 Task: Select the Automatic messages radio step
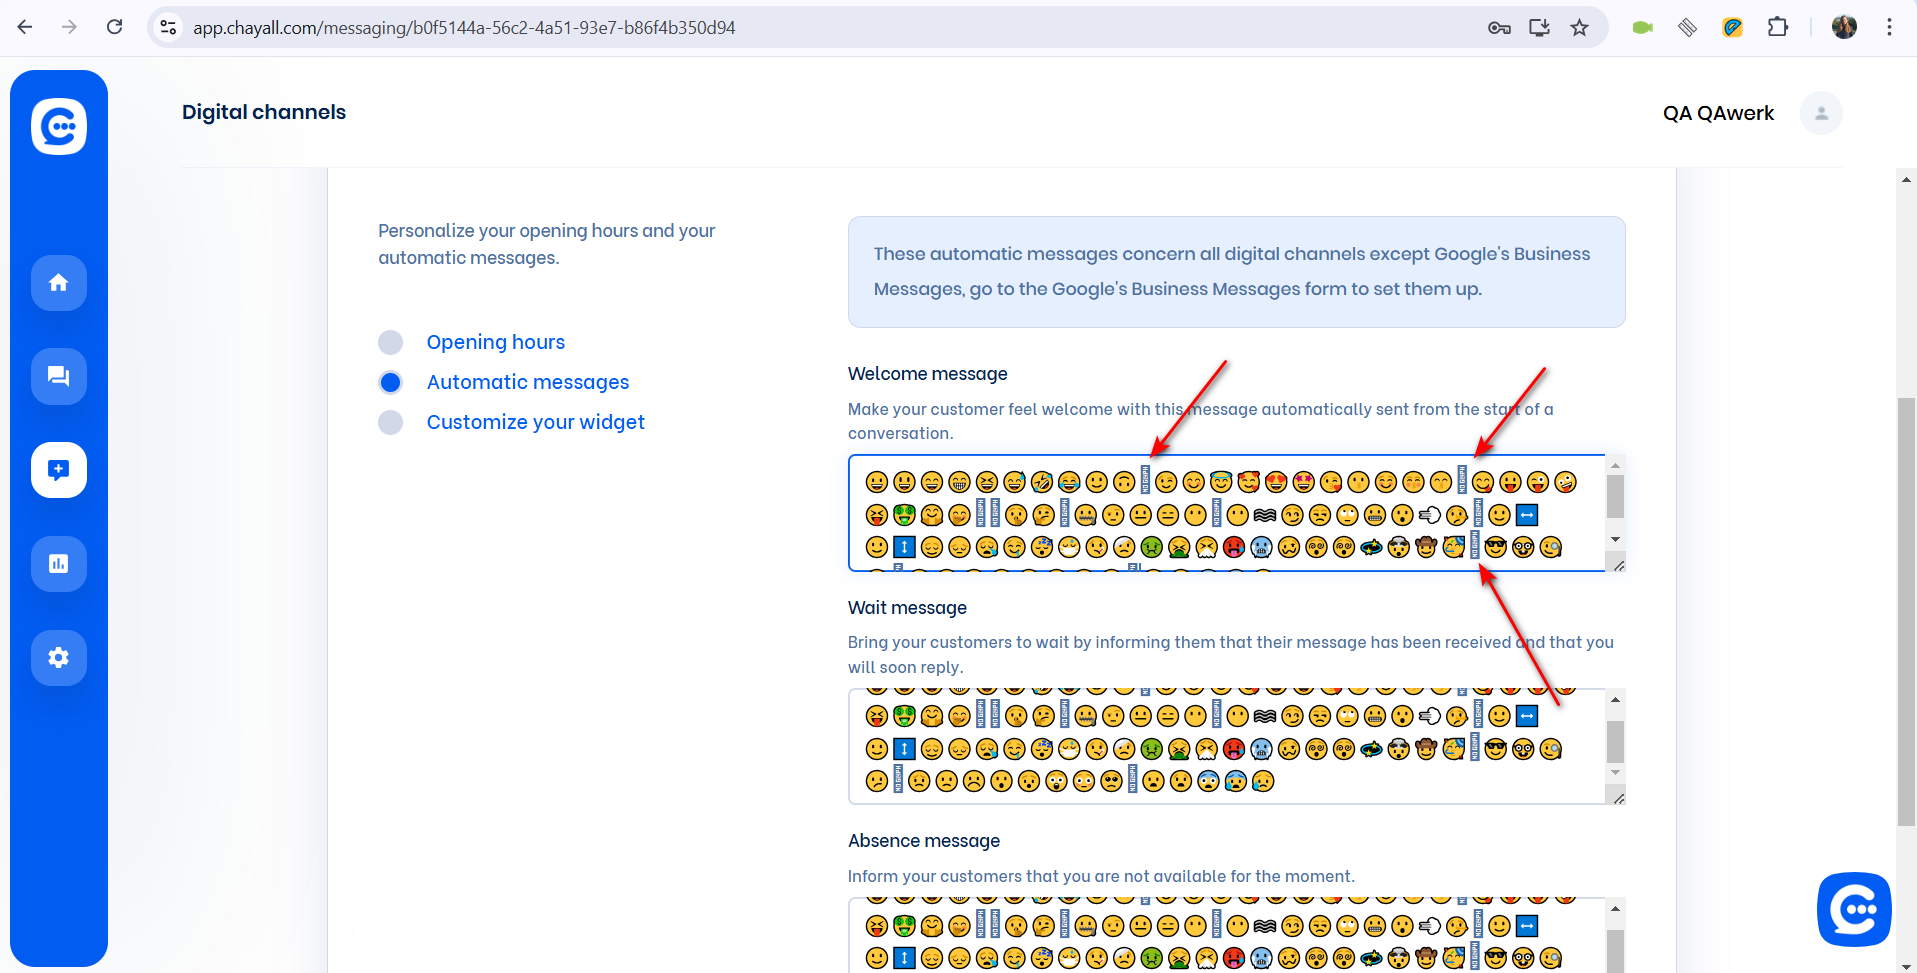[391, 382]
